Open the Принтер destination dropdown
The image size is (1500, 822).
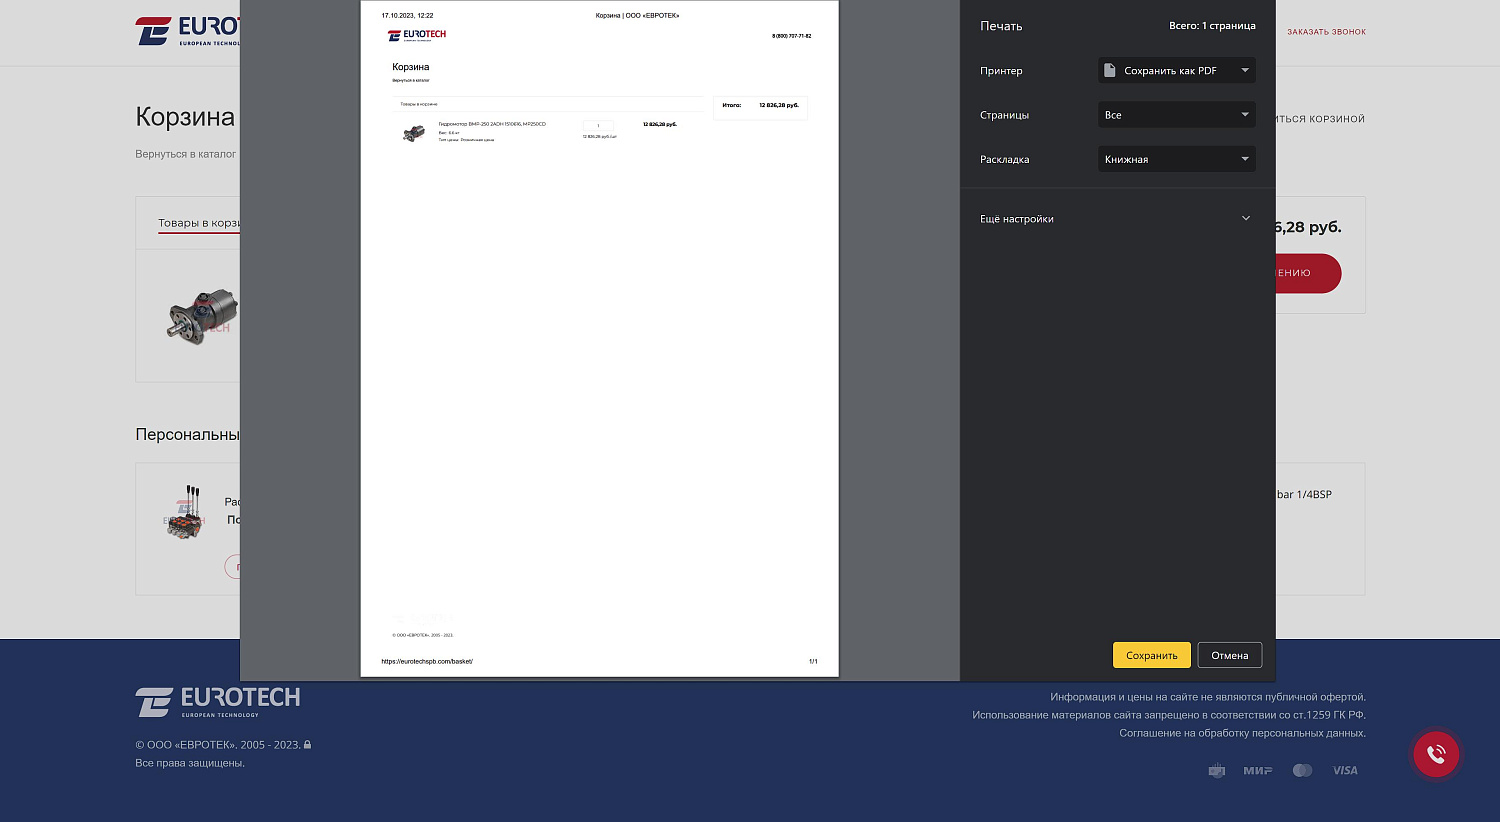(x=1177, y=71)
